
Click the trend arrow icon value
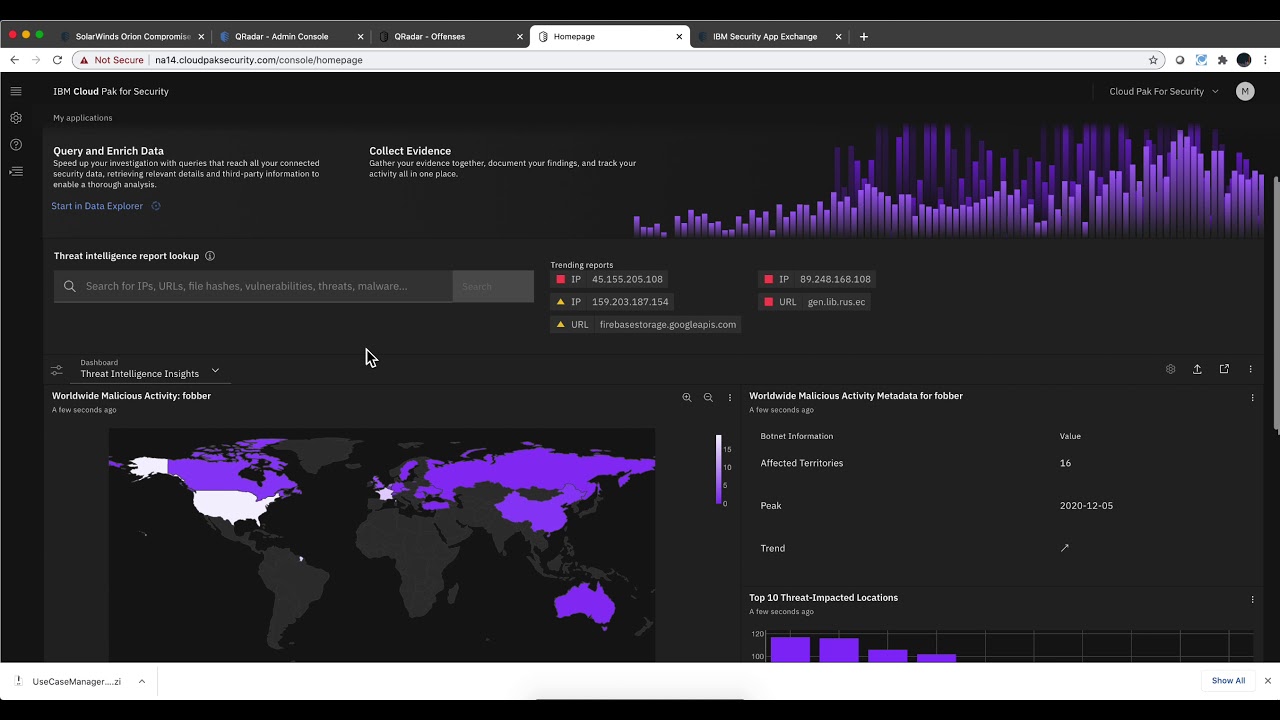(x=1065, y=548)
